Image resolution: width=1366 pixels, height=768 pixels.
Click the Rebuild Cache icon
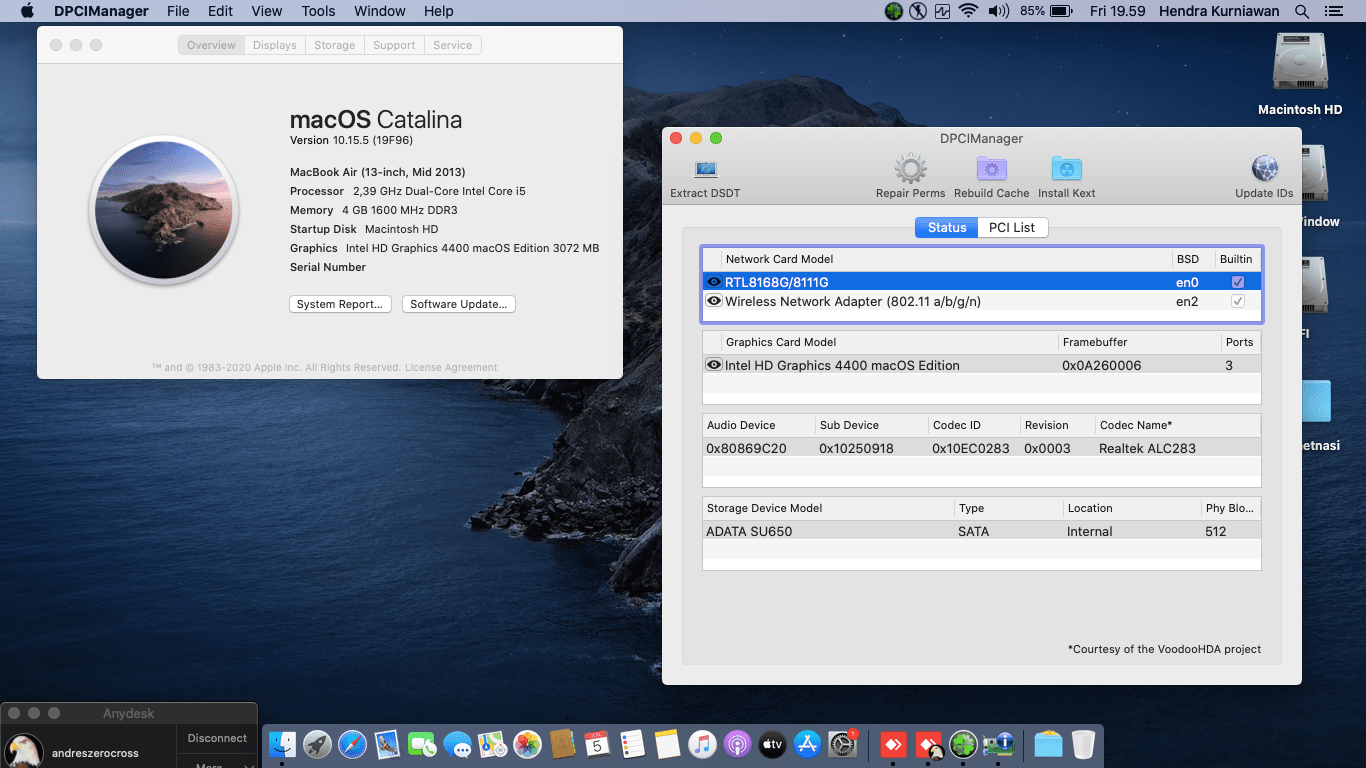coord(991,170)
